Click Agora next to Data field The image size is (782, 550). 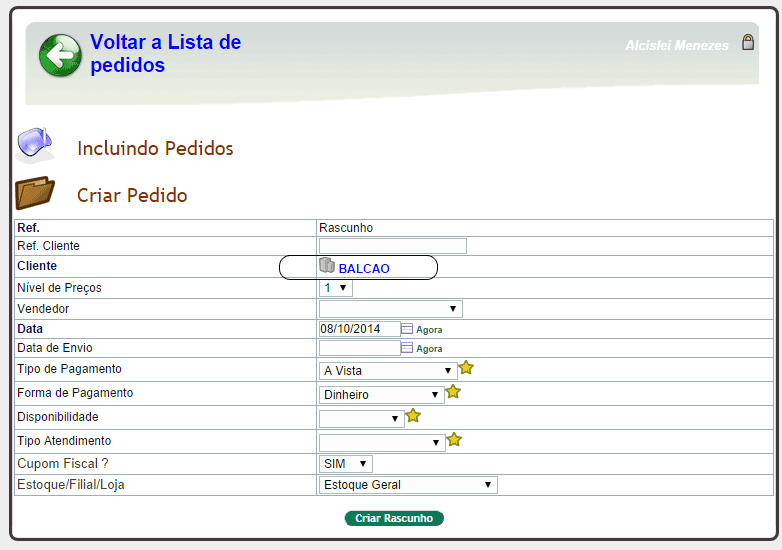[x=429, y=330]
